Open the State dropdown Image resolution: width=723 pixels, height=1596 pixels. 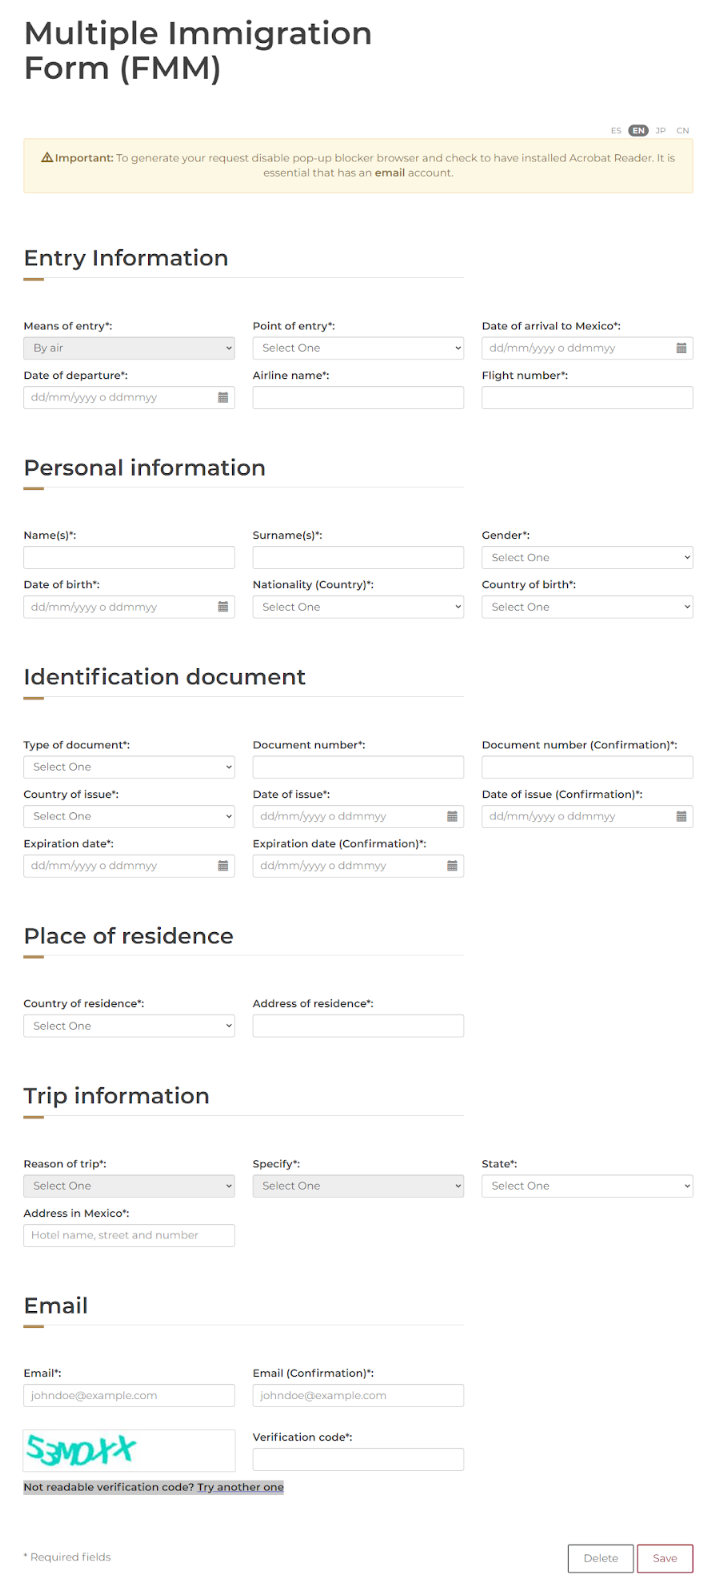(x=587, y=1186)
